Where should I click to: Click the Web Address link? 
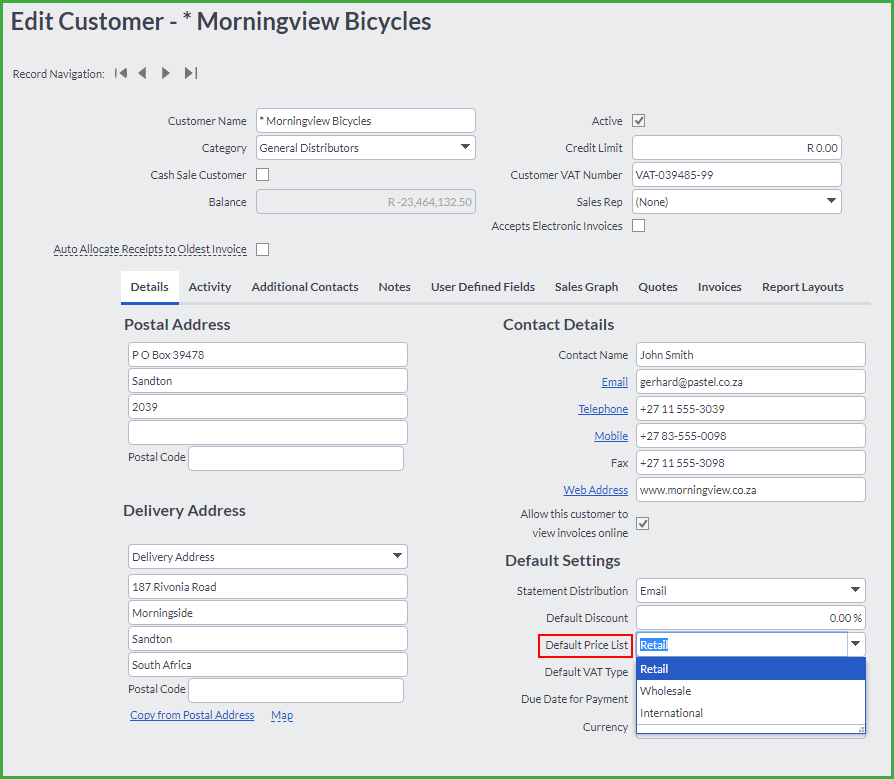pyautogui.click(x=595, y=490)
